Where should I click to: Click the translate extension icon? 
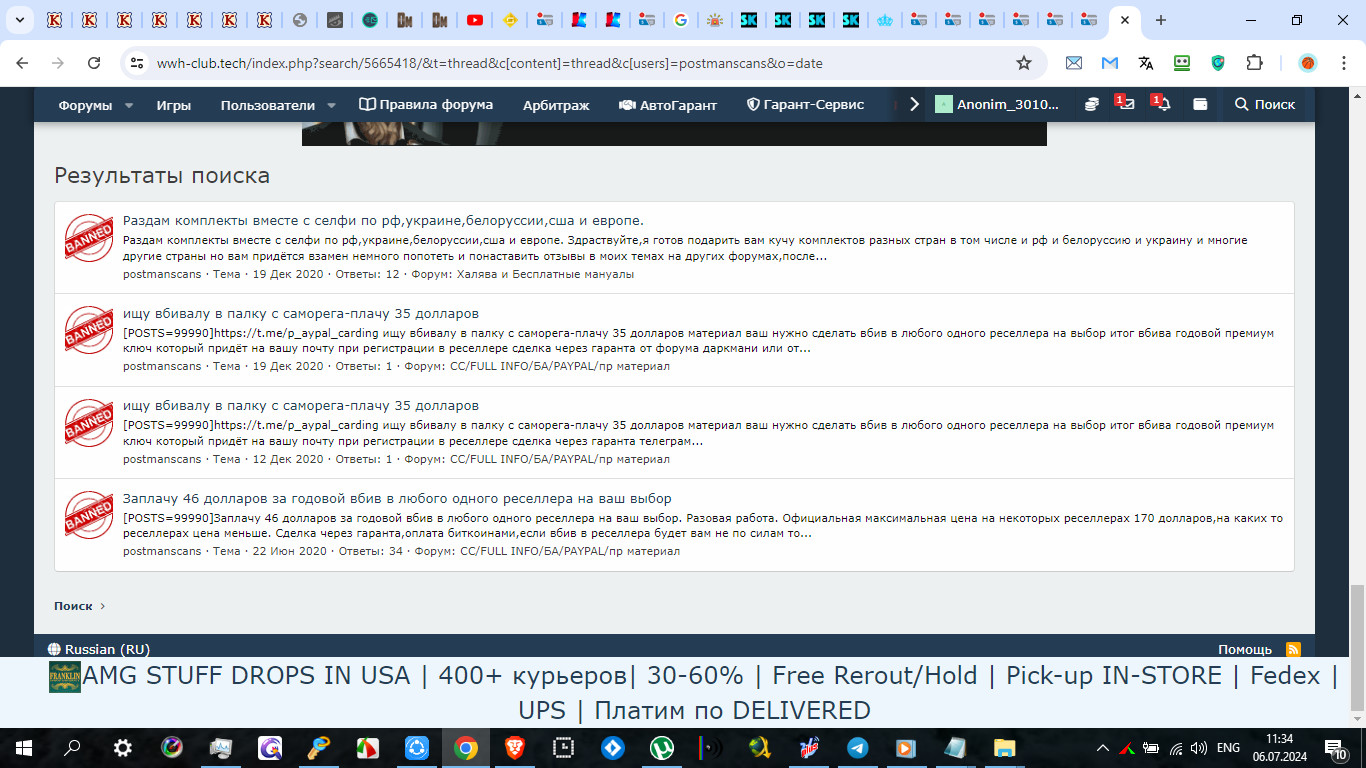(1146, 63)
